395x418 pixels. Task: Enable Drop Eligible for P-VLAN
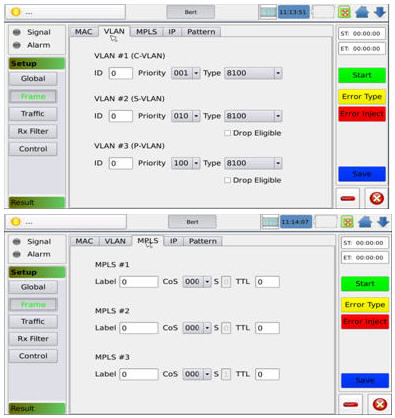[x=228, y=180]
